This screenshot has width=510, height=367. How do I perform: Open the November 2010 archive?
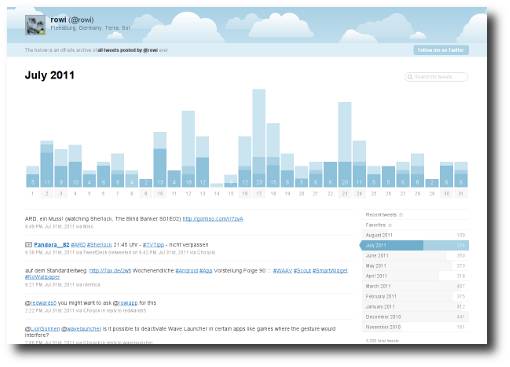coord(415,327)
